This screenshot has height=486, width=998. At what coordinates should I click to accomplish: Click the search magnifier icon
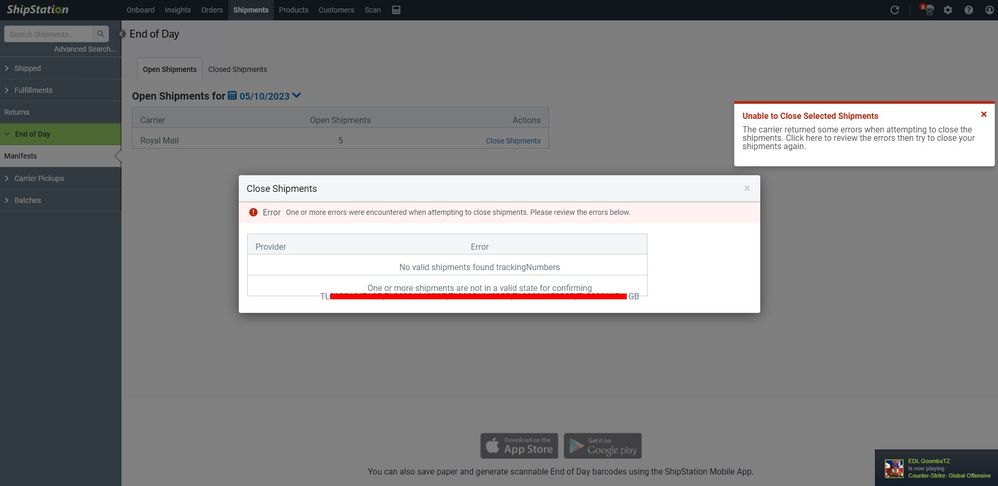click(x=102, y=34)
